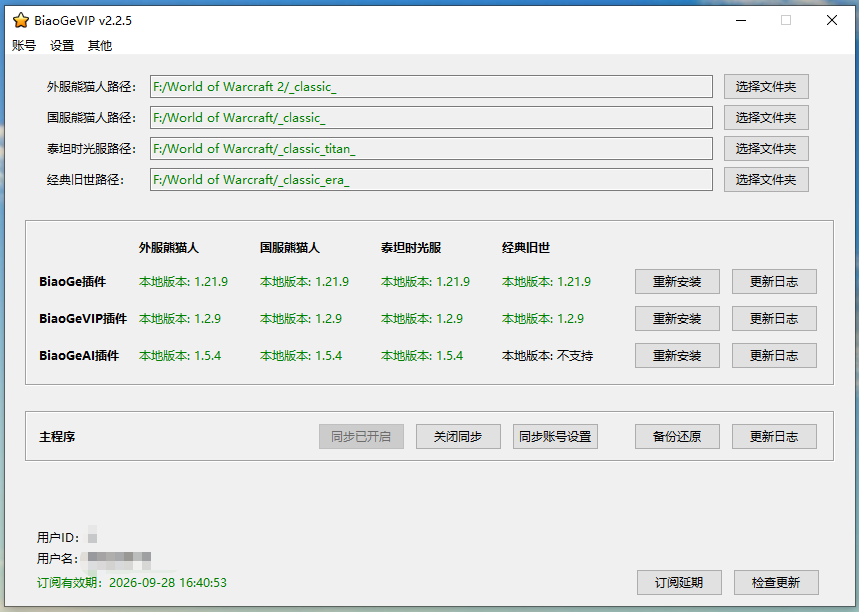Click 订阅延期 to extend subscription
Screen dimensions: 859x612
coord(679,583)
